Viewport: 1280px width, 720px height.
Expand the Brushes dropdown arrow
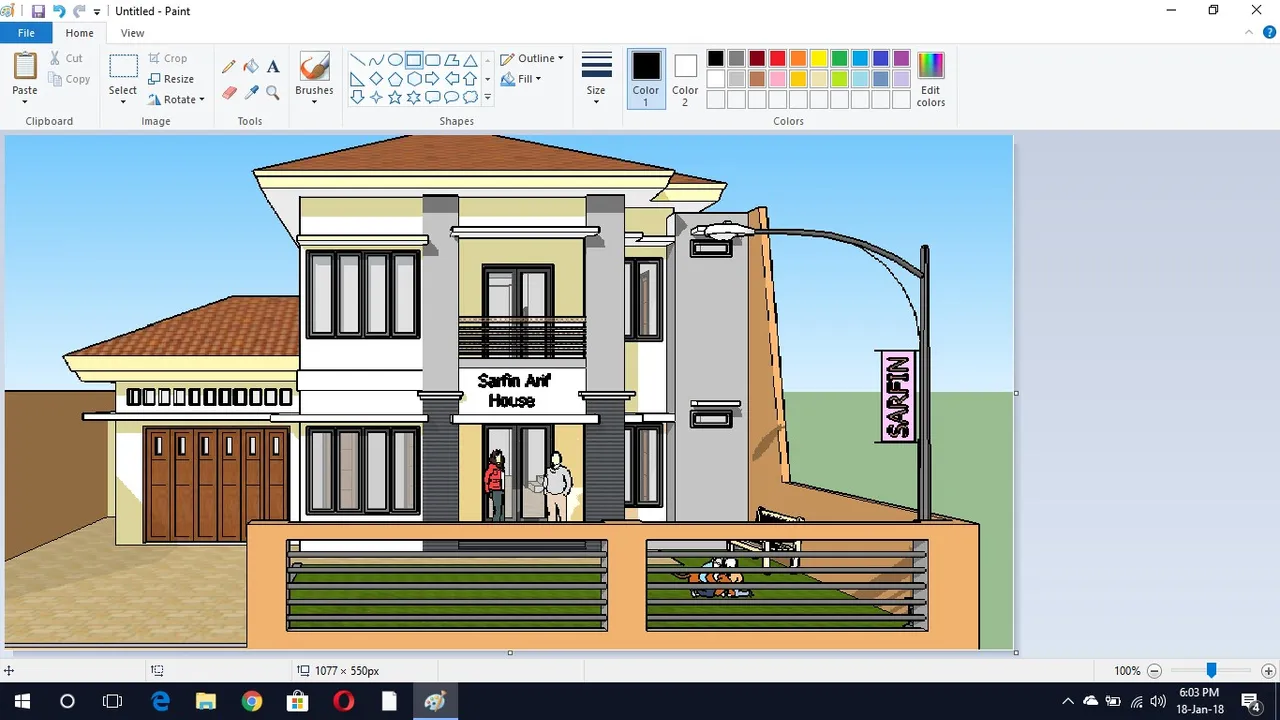coord(314,100)
